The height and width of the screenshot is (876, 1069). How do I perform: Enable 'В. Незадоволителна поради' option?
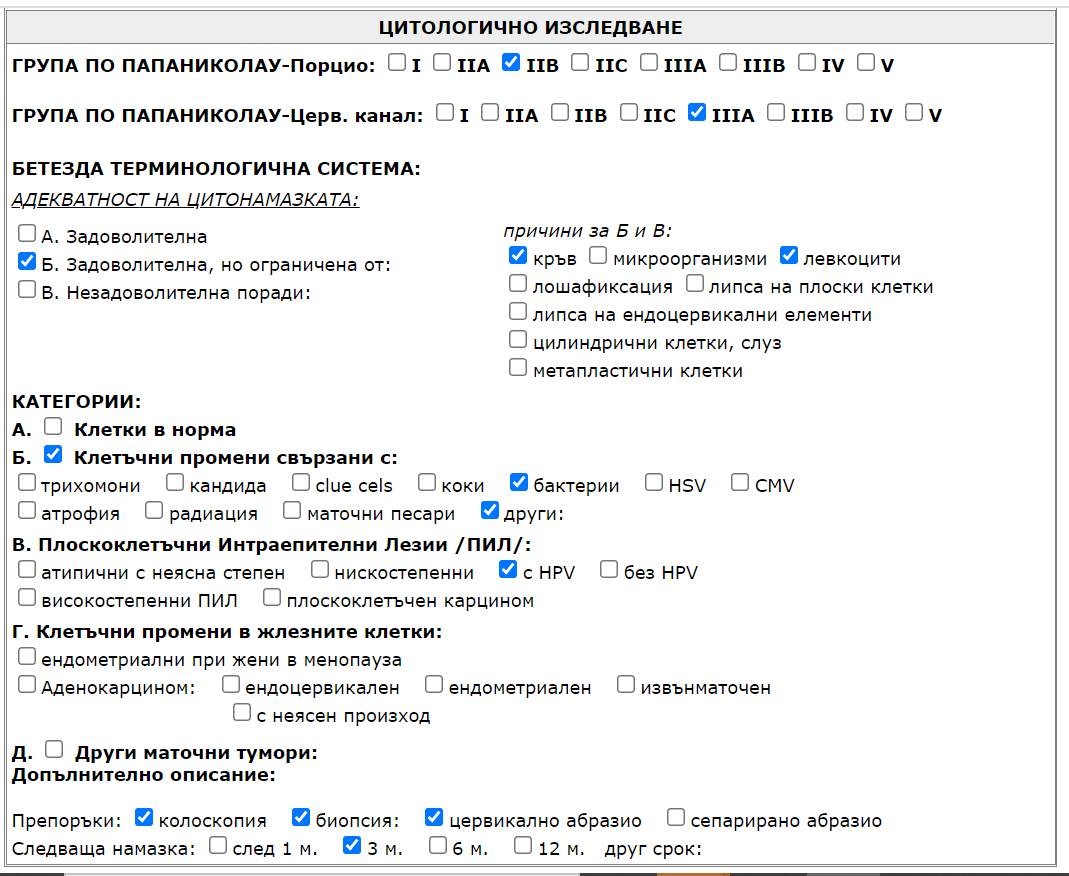[27, 291]
